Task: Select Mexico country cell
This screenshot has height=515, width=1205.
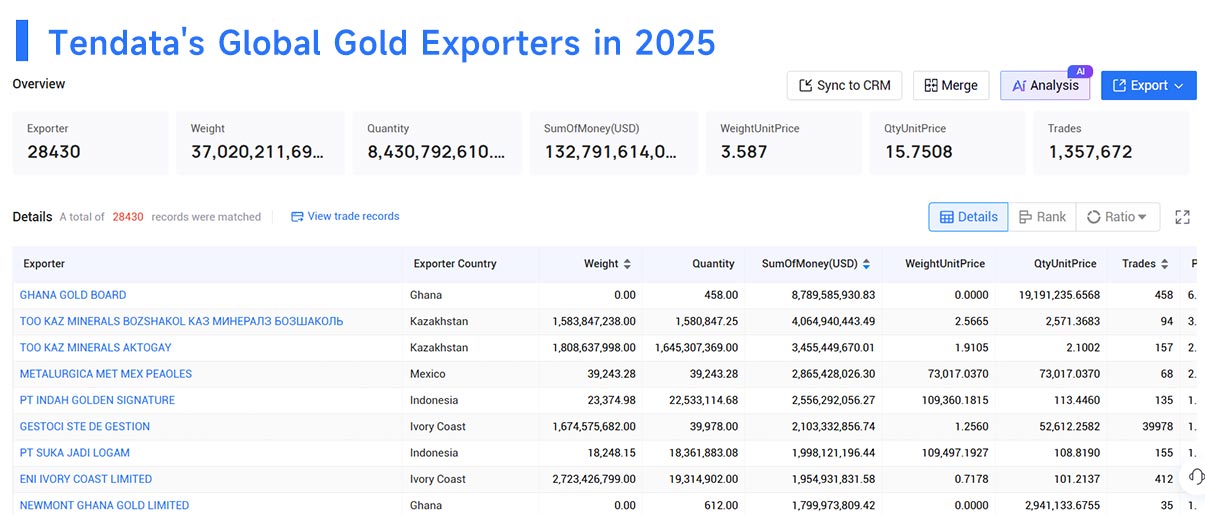Action: pyautogui.click(x=428, y=373)
